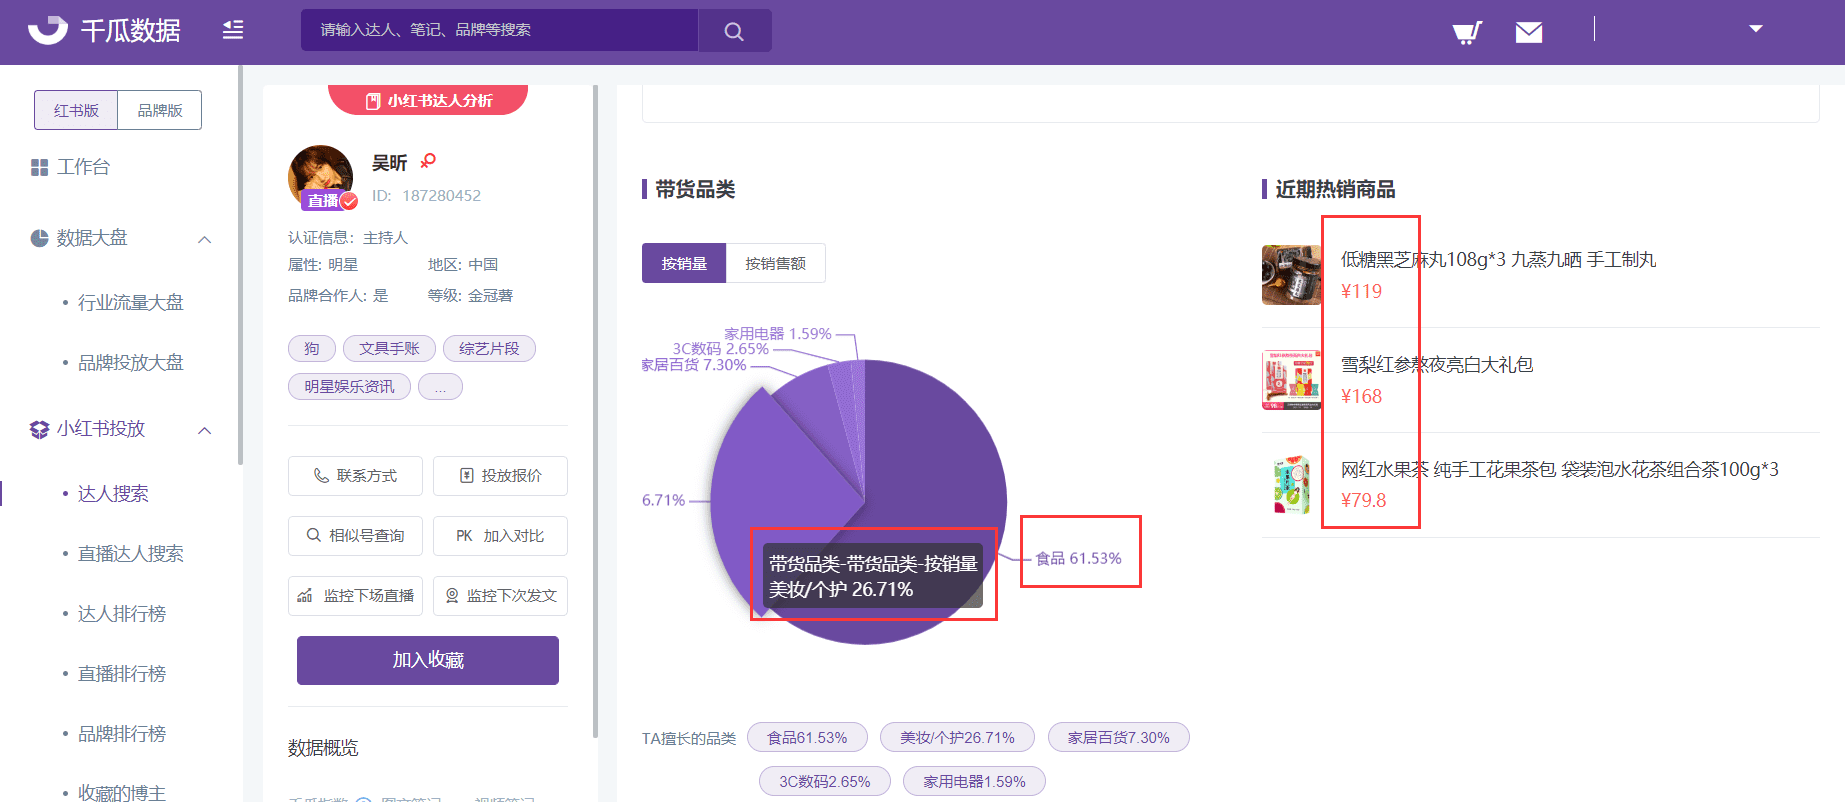
Task: Open 直播达人搜索 in the sidebar
Action: pyautogui.click(x=130, y=553)
